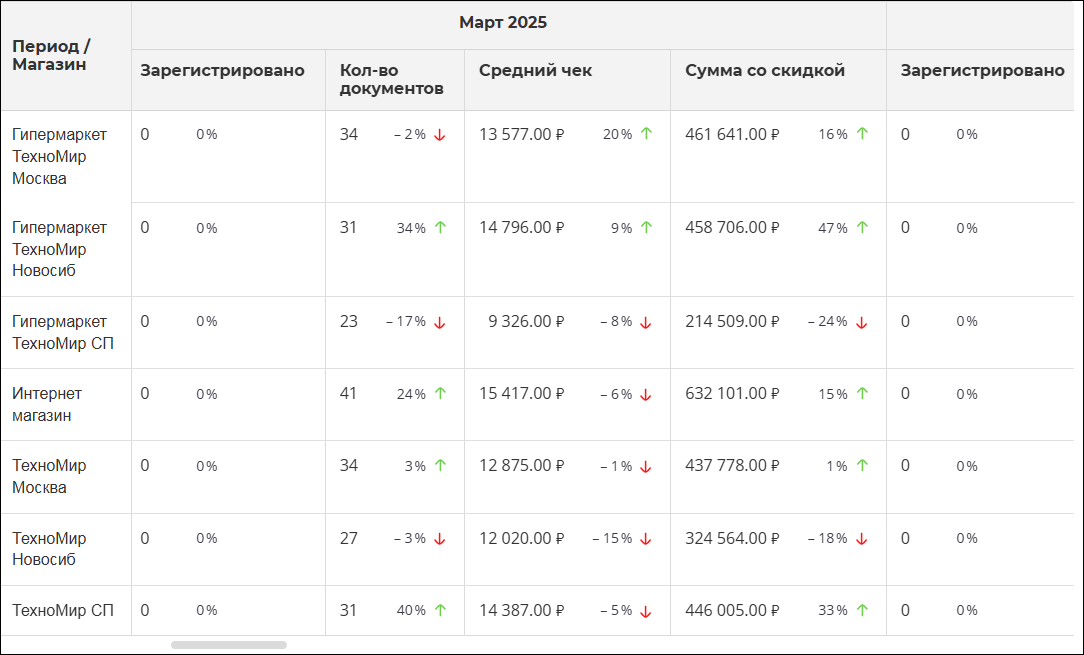Click red arrow next to −1% average check
The image size is (1084, 655).
(x=646, y=467)
